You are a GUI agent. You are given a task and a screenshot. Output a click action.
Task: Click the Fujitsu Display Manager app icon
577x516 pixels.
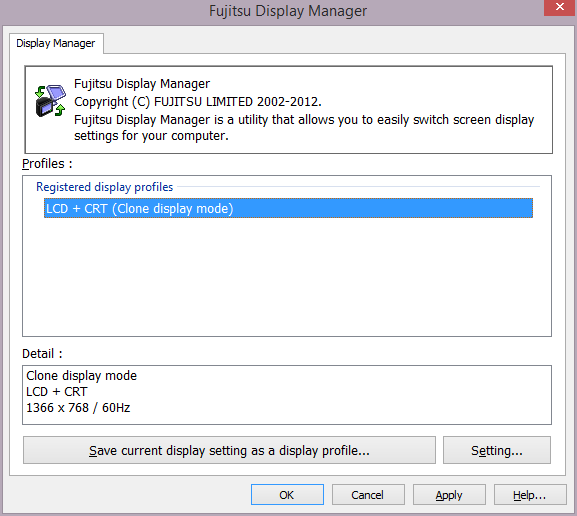coord(50,100)
